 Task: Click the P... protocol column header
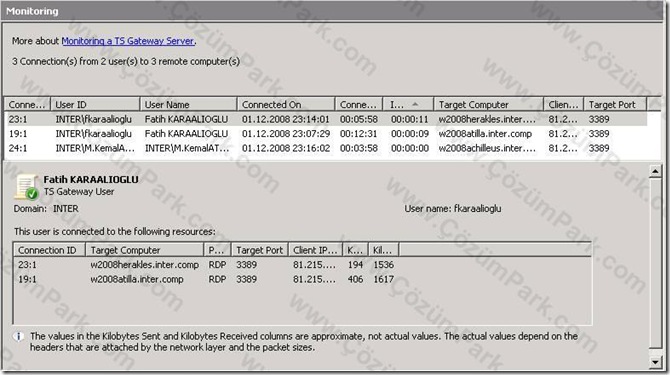click(x=217, y=250)
